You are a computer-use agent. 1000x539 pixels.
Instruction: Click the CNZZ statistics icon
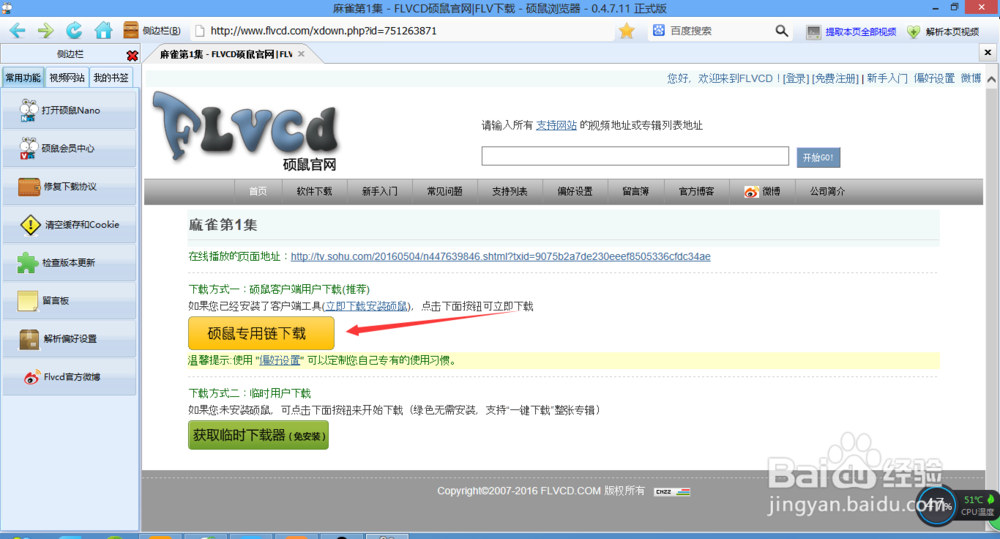672,492
